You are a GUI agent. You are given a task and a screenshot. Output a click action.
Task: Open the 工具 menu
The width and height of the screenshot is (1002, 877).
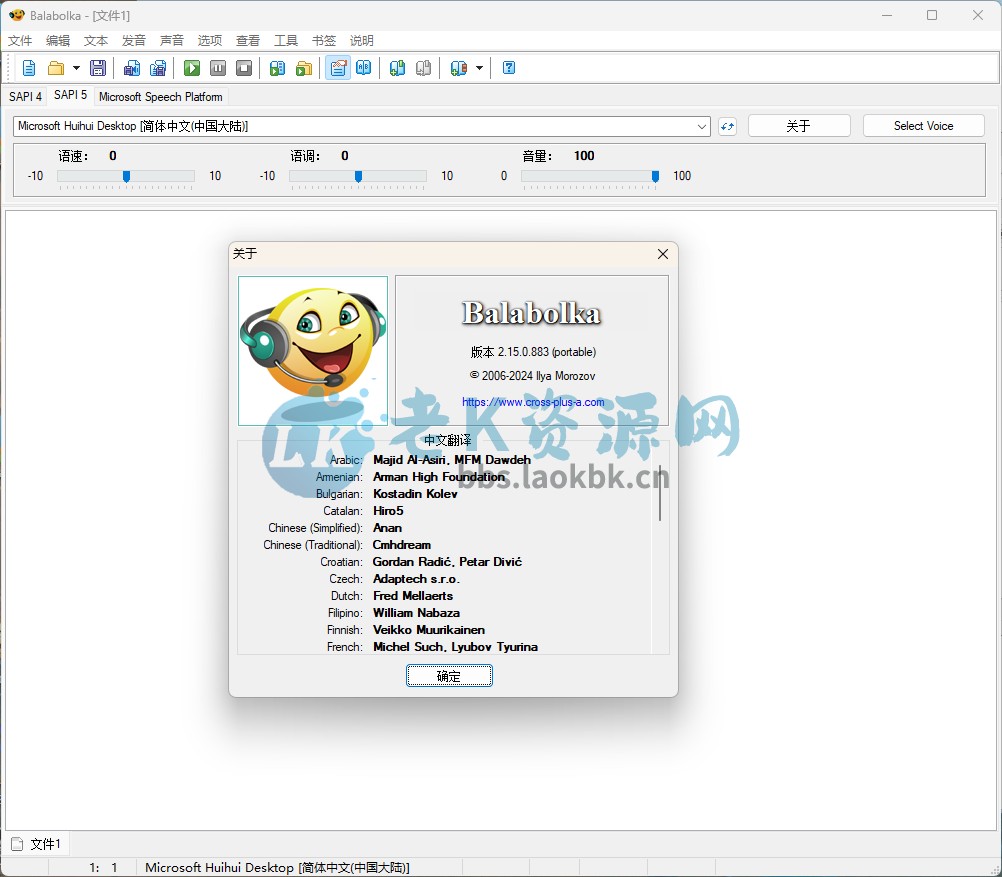point(286,41)
